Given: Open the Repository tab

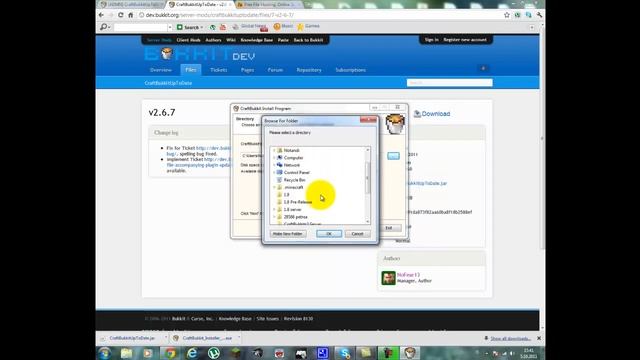Looking at the screenshot, I should [x=309, y=70].
